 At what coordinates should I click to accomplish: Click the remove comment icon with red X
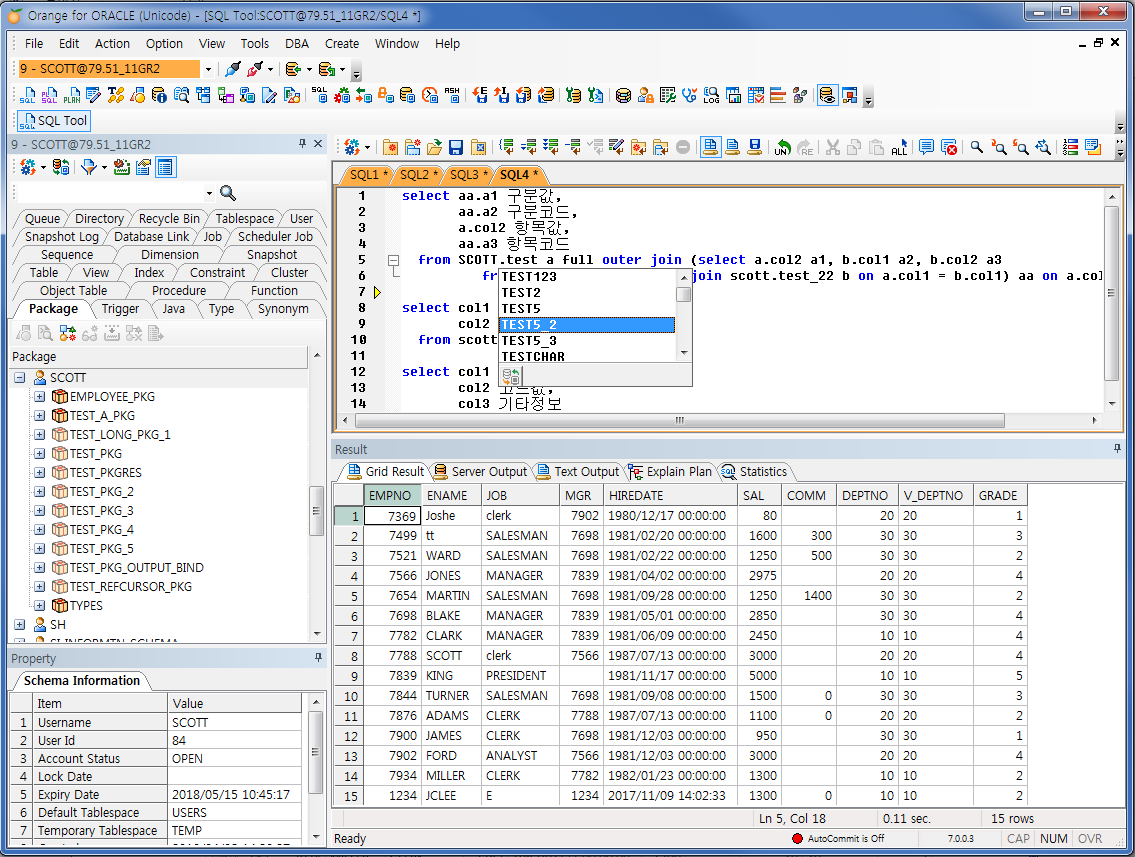[948, 148]
